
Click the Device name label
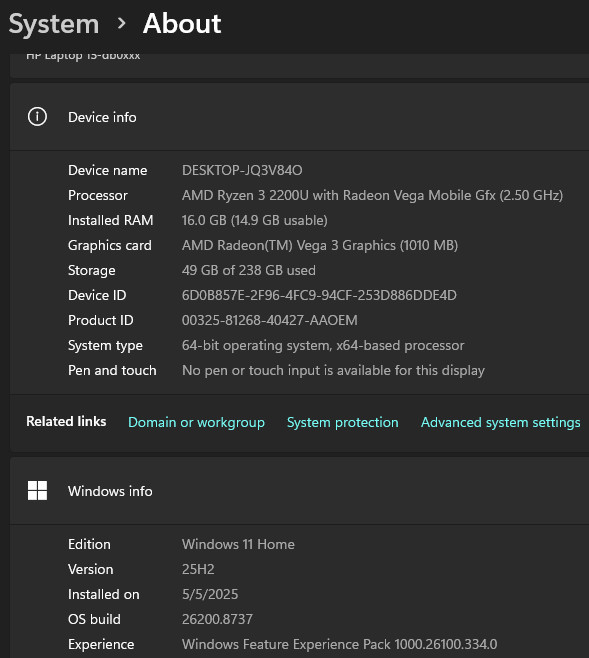click(x=107, y=170)
